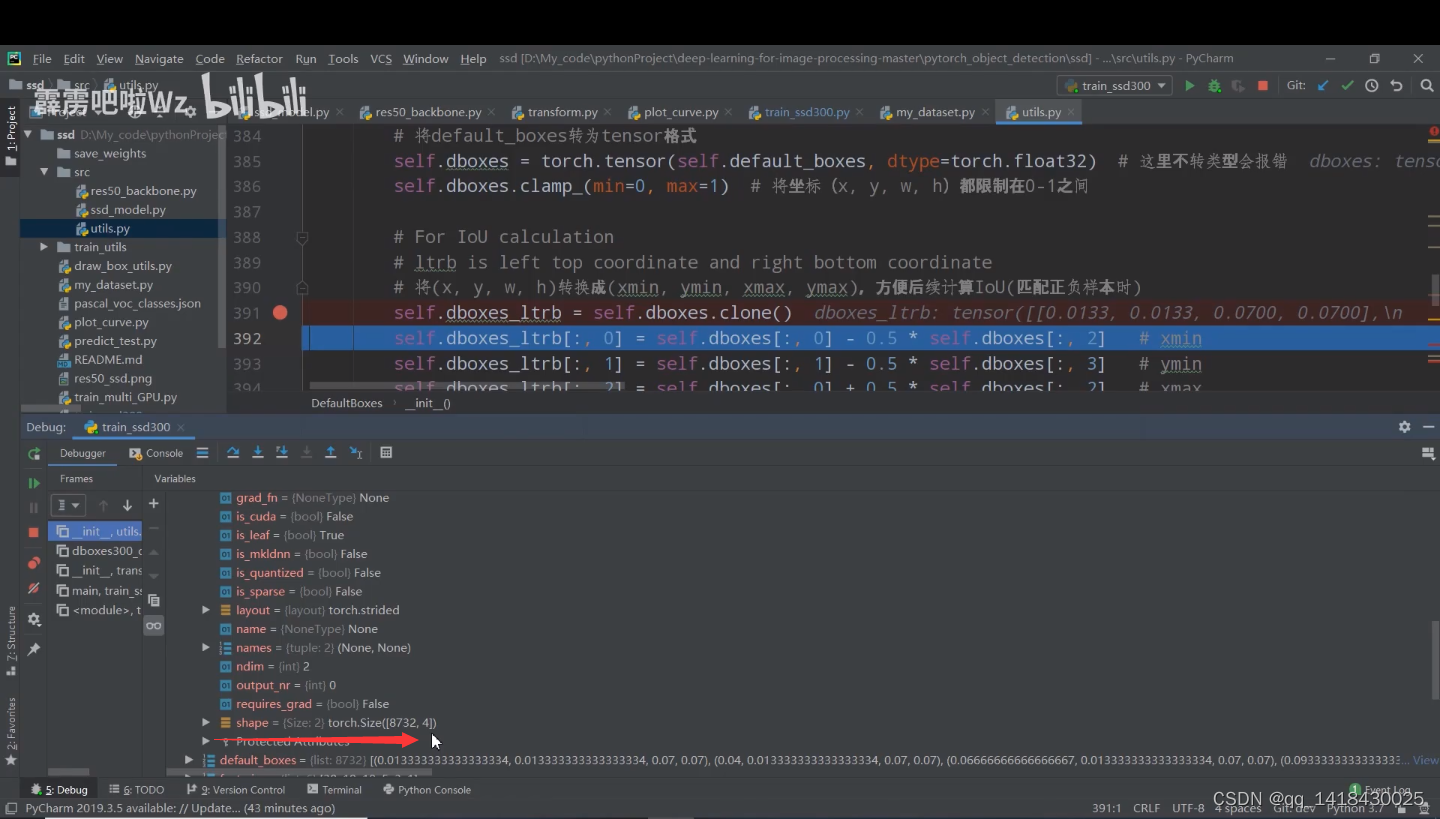Viewport: 1440px width, 819px height.
Task: Switch to train_ssd300.py editor tab
Action: (x=806, y=112)
